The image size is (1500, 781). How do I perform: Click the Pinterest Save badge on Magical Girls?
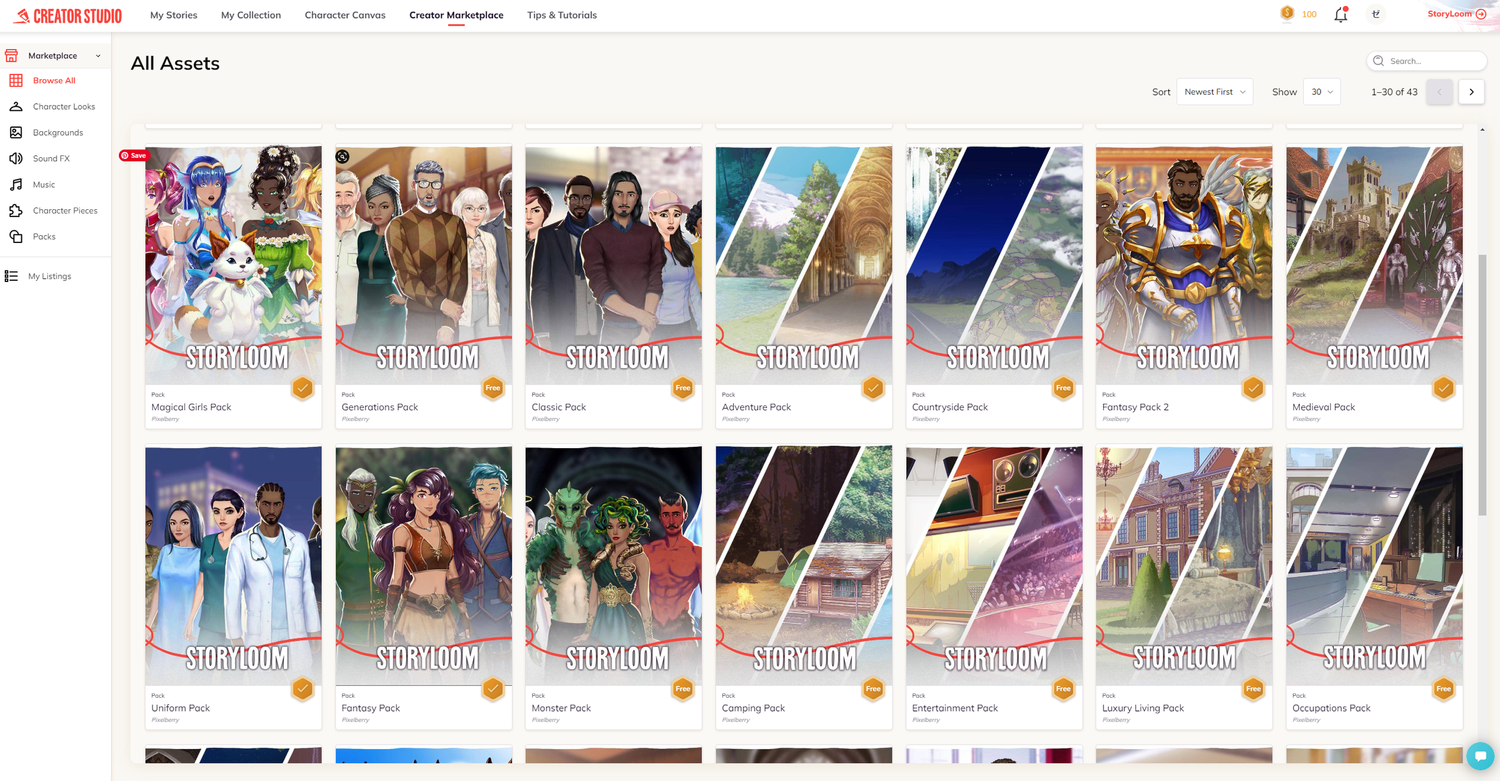[134, 155]
